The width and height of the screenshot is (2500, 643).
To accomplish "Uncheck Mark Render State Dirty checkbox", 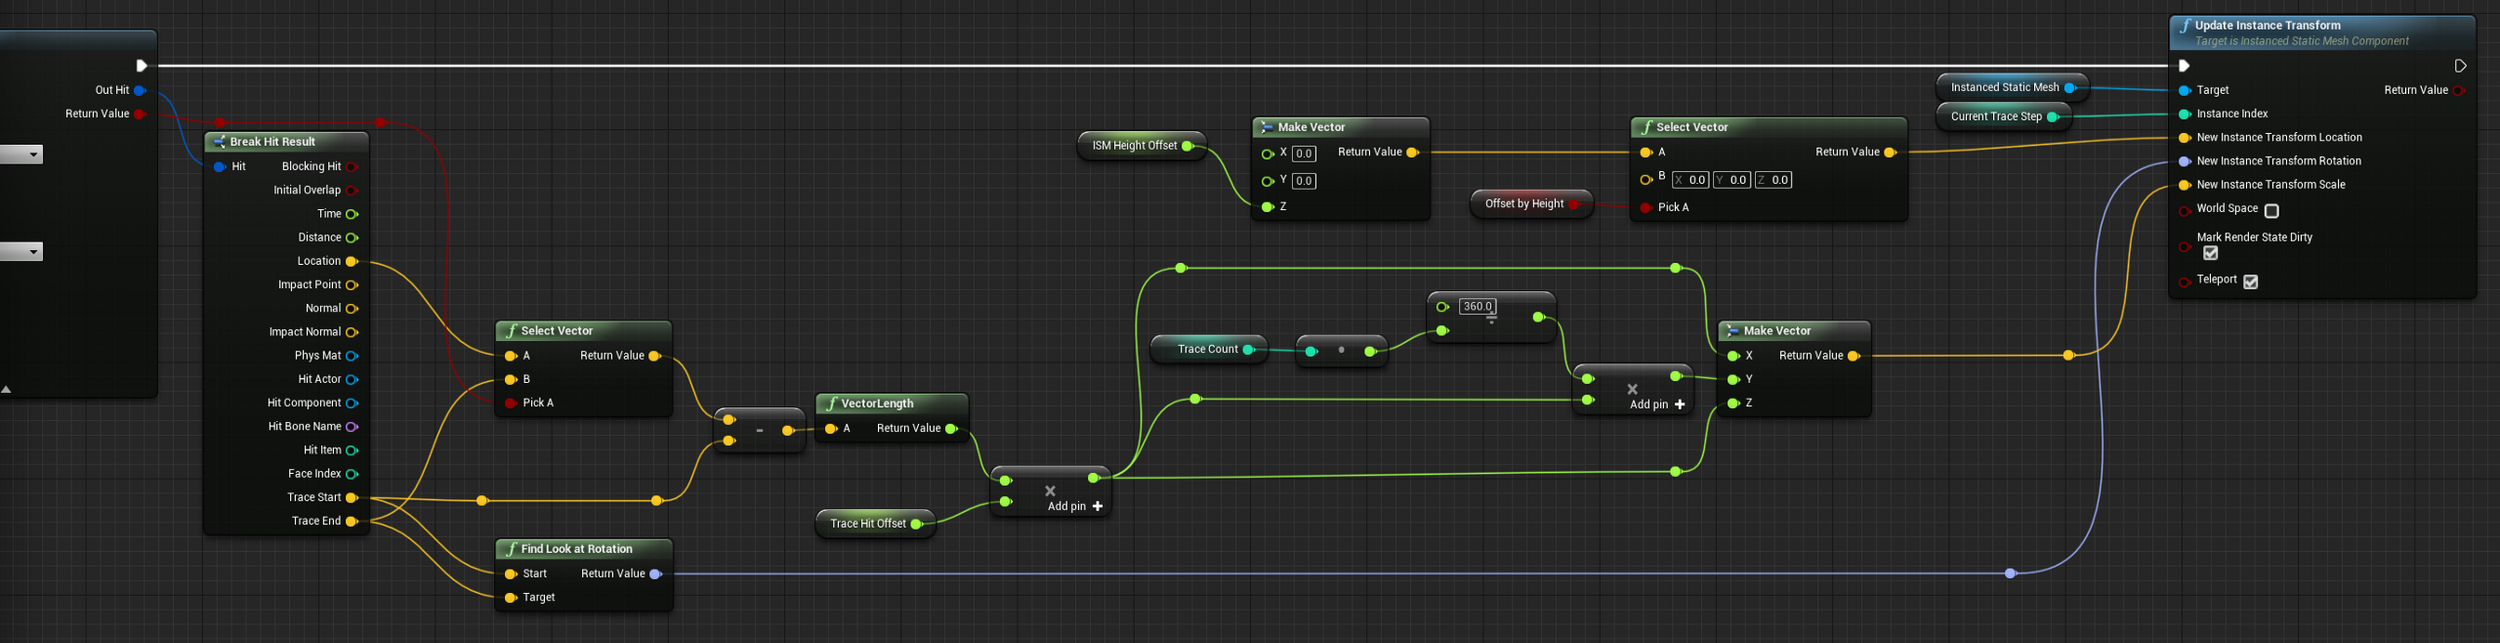I will click(x=2211, y=253).
